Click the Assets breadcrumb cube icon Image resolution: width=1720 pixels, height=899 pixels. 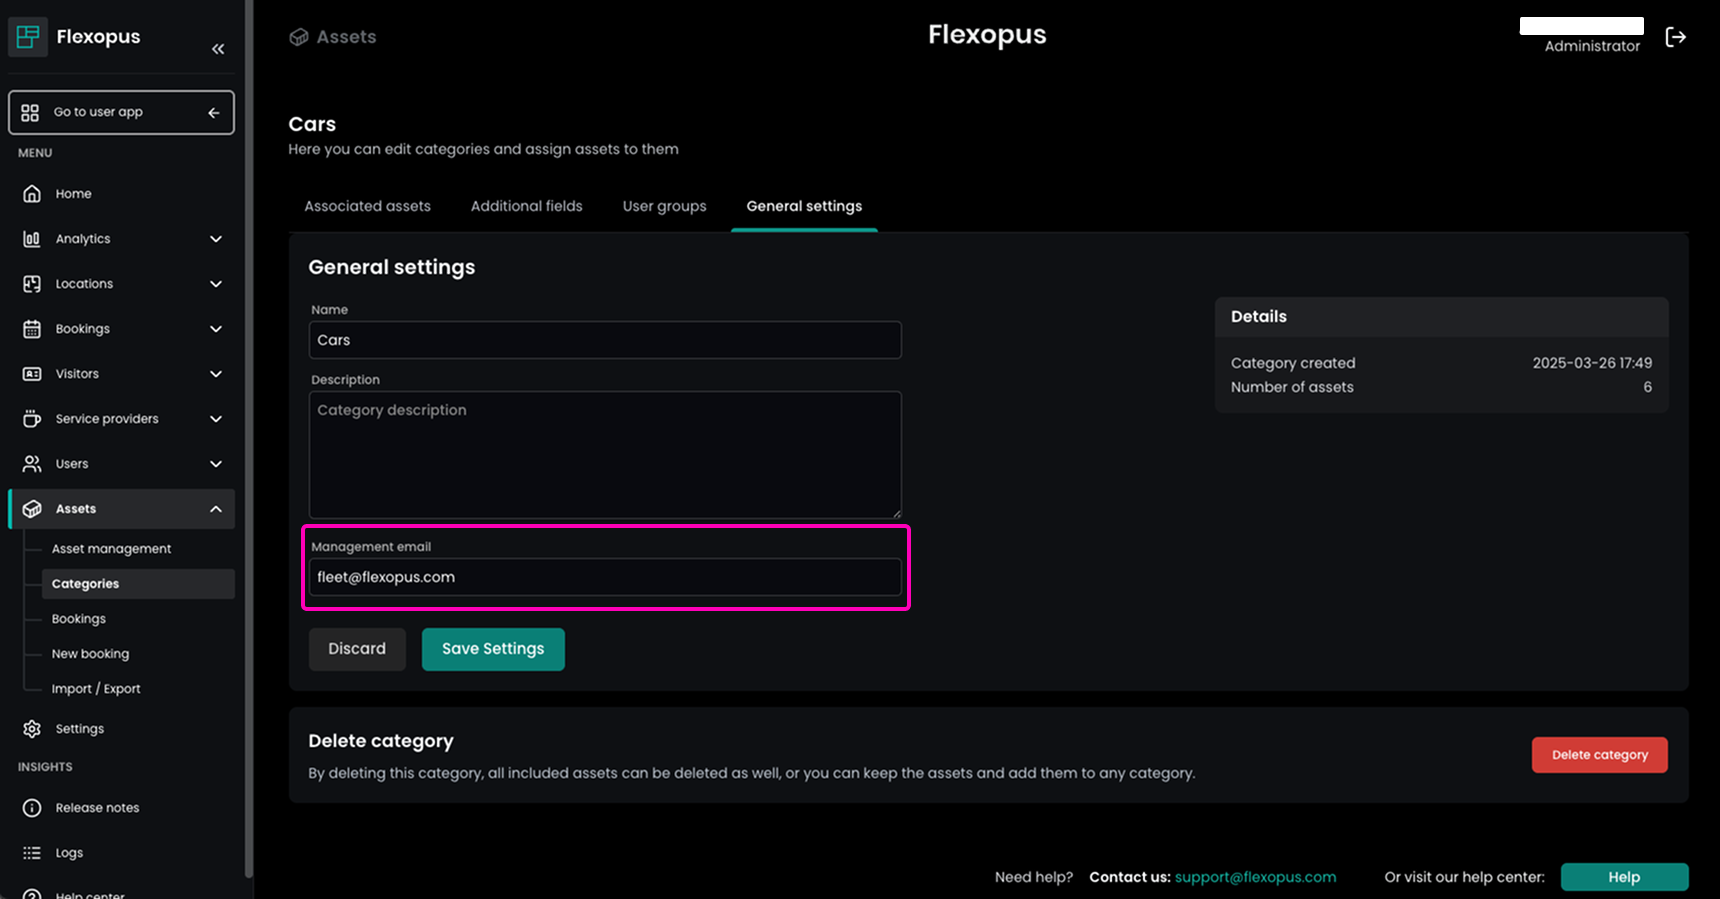tap(299, 37)
